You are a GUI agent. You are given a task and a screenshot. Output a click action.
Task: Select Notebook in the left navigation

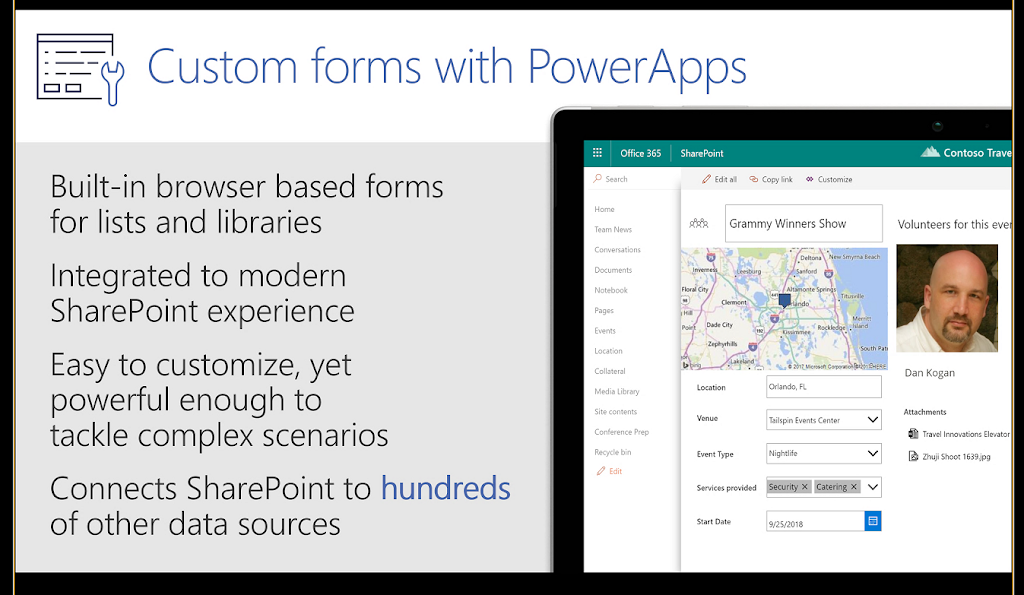(x=611, y=290)
